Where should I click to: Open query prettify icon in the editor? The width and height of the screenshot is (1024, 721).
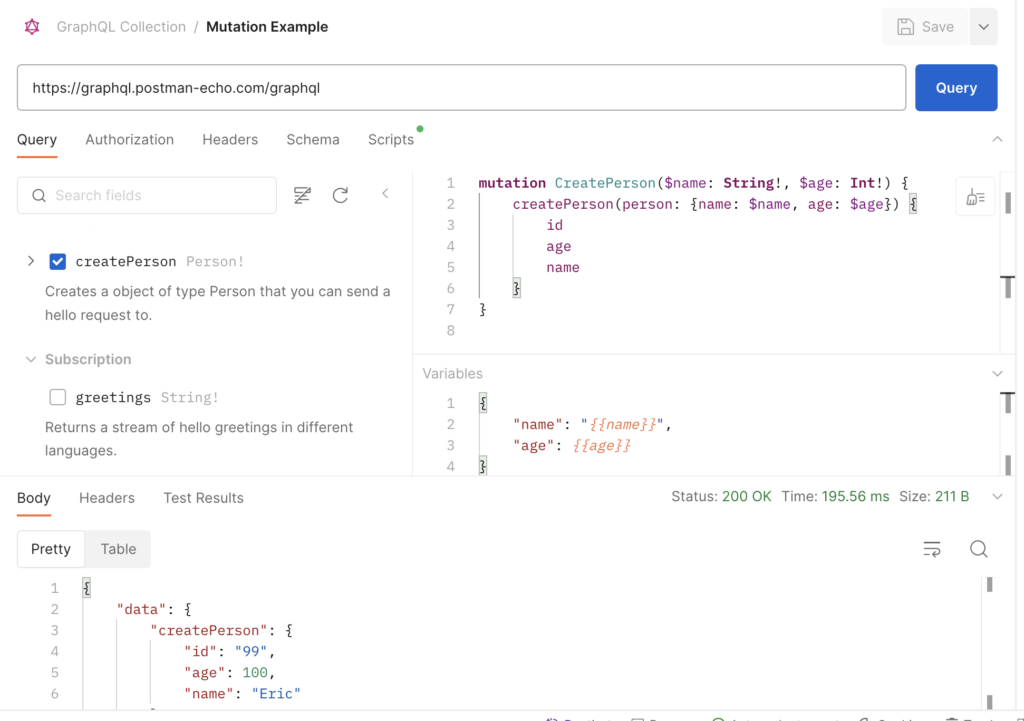[975, 196]
